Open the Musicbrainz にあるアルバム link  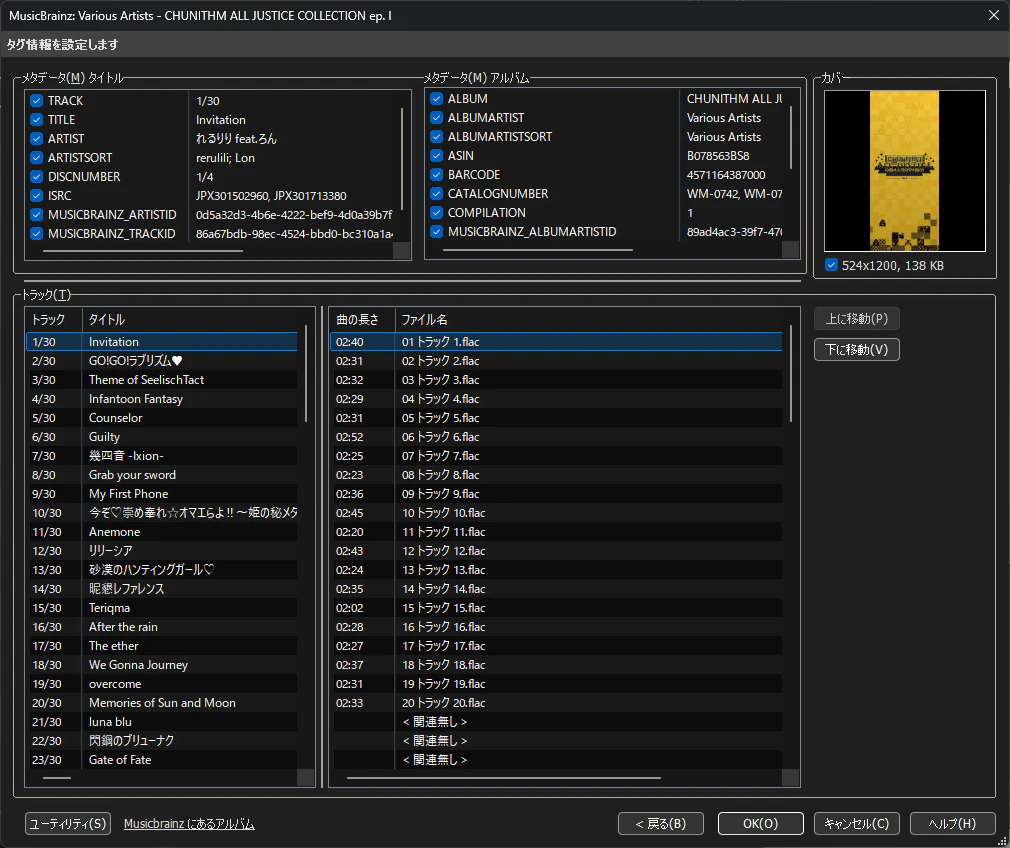(189, 824)
